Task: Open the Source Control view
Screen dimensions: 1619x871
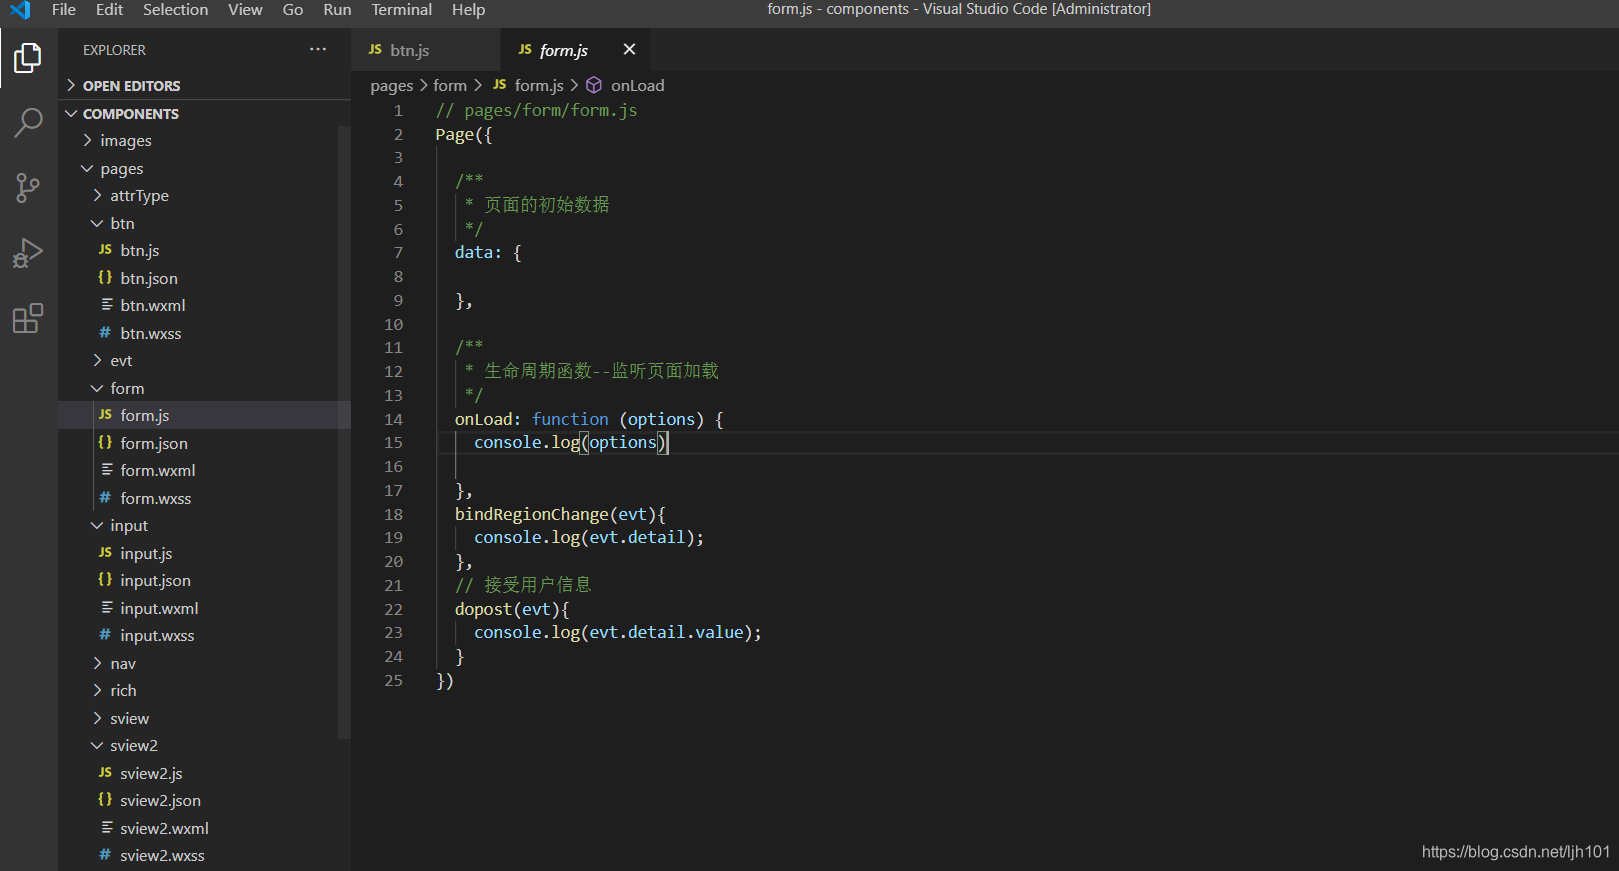Action: click(x=28, y=188)
